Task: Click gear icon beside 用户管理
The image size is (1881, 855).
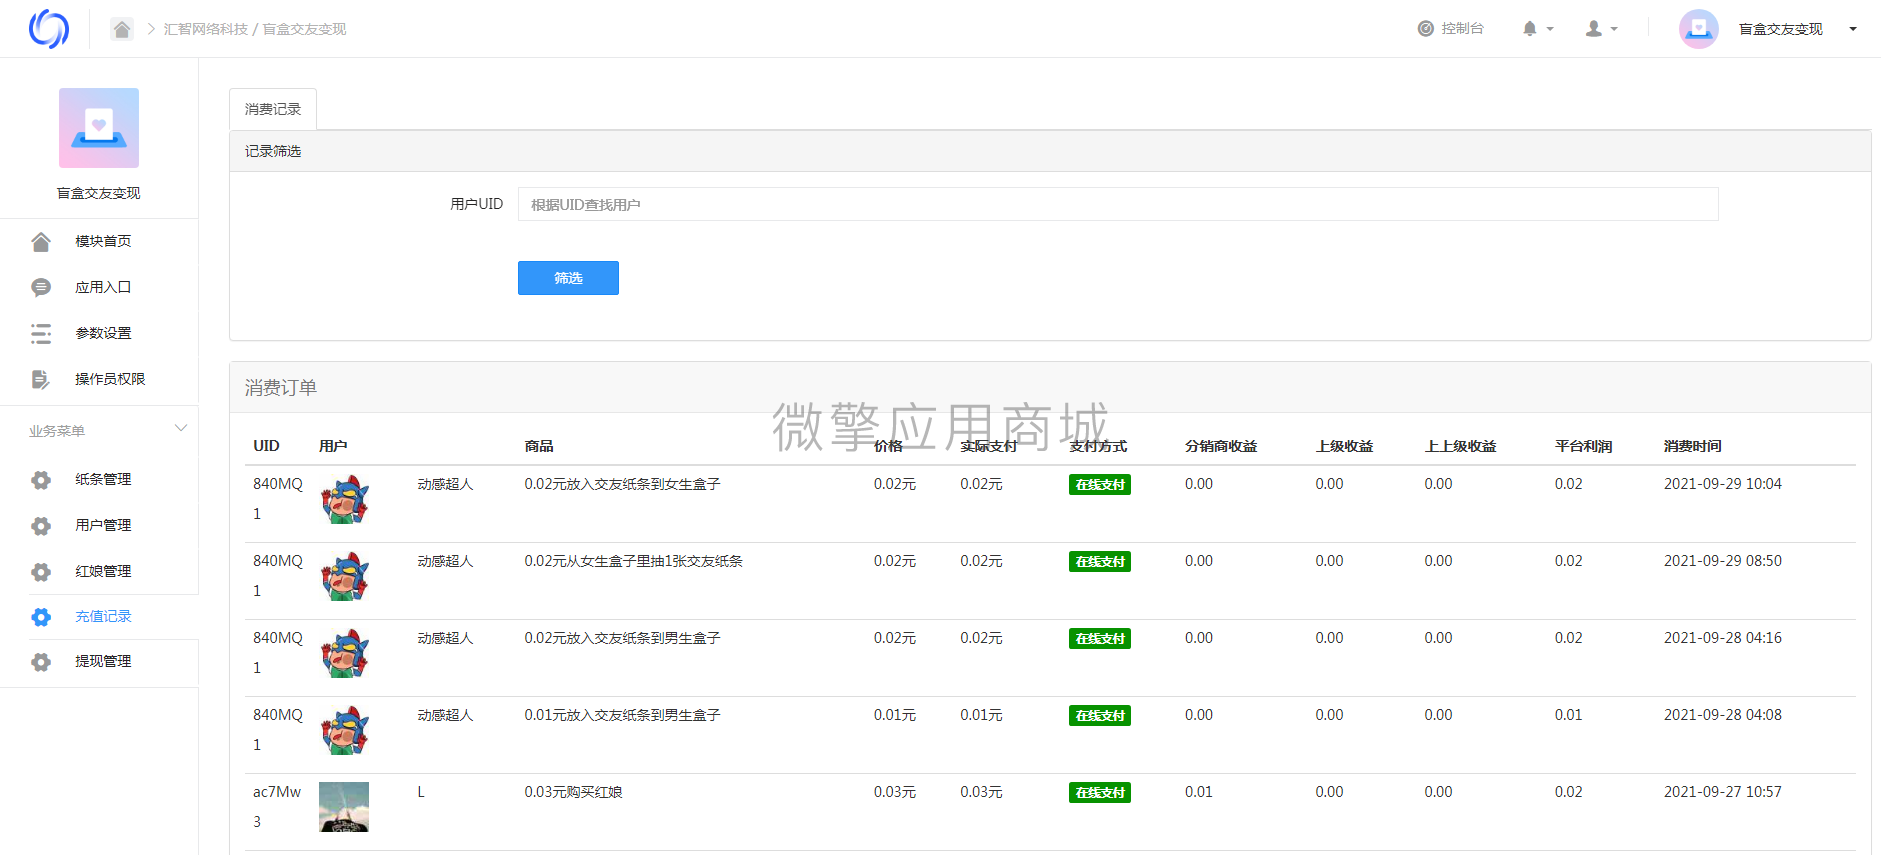Action: [41, 526]
